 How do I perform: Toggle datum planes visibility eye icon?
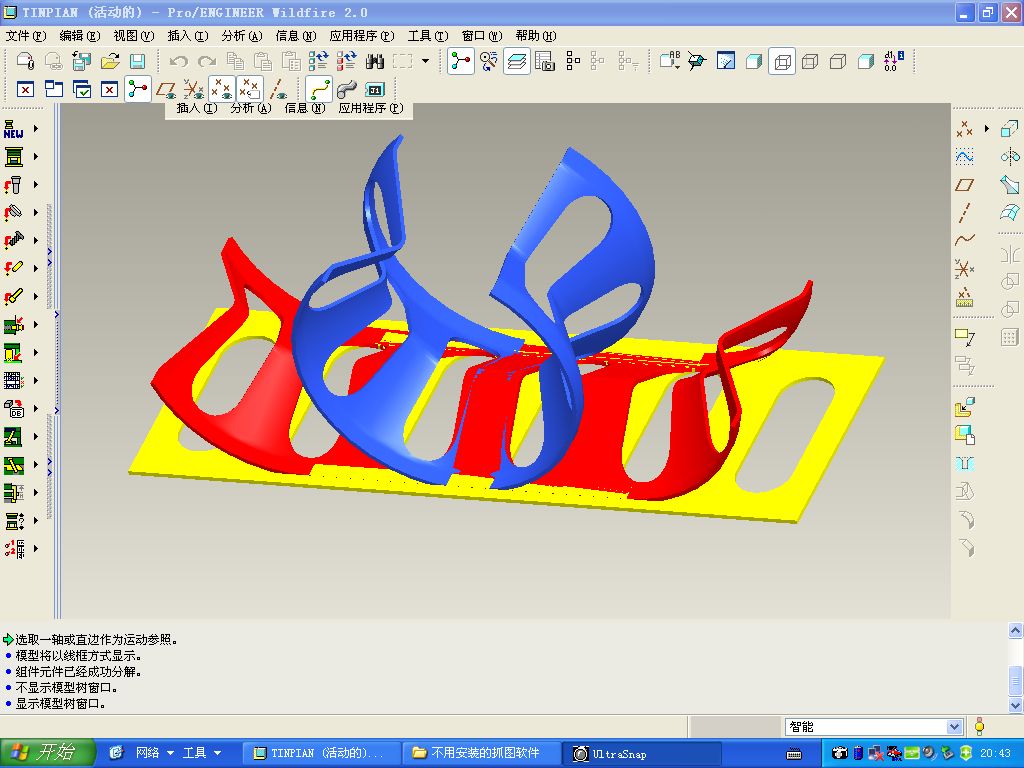[166, 89]
